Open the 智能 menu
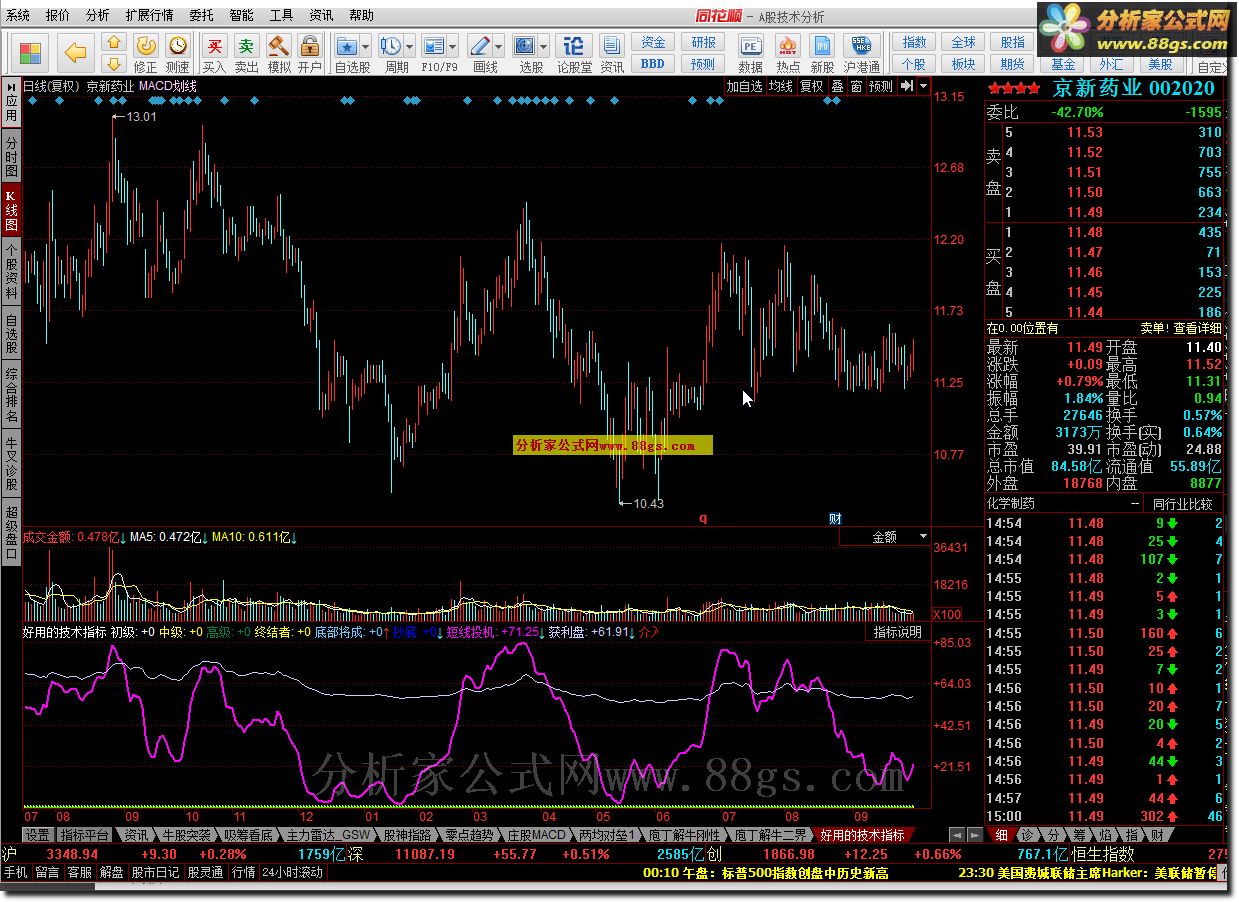Image resolution: width=1239 pixels, height=902 pixels. pos(241,15)
